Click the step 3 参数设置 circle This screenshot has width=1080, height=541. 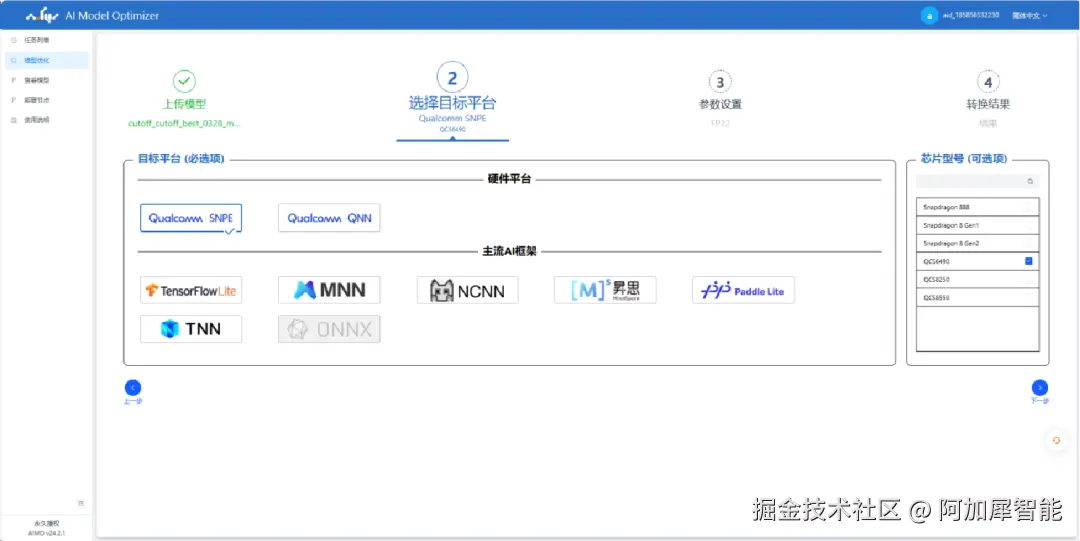point(720,82)
